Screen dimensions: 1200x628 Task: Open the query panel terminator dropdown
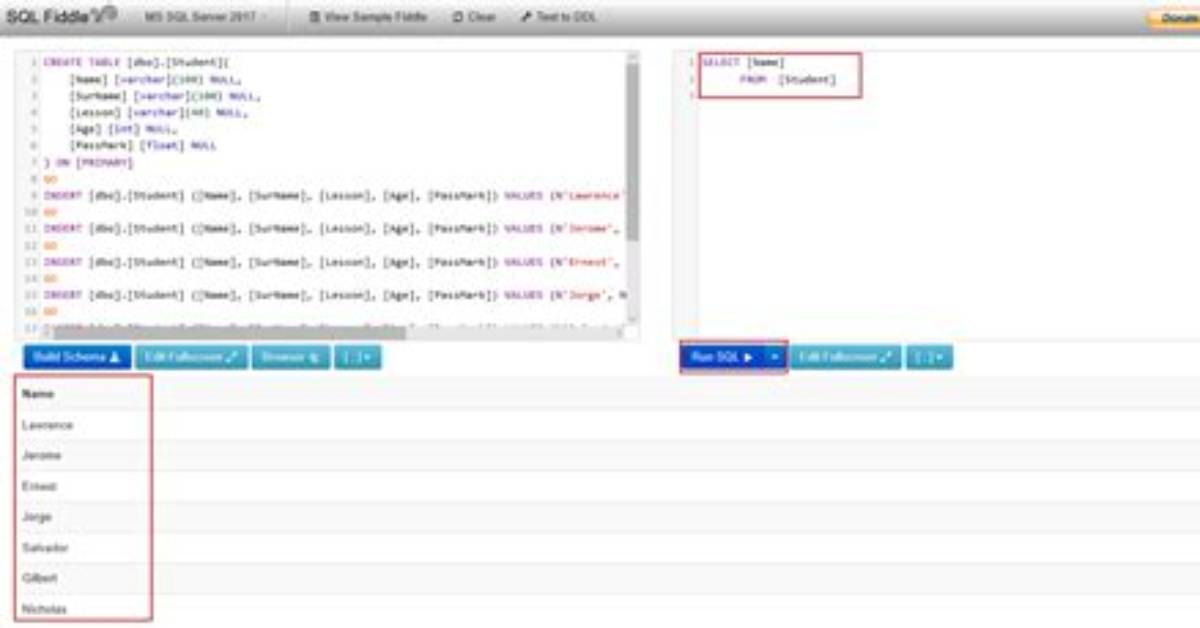pos(929,357)
